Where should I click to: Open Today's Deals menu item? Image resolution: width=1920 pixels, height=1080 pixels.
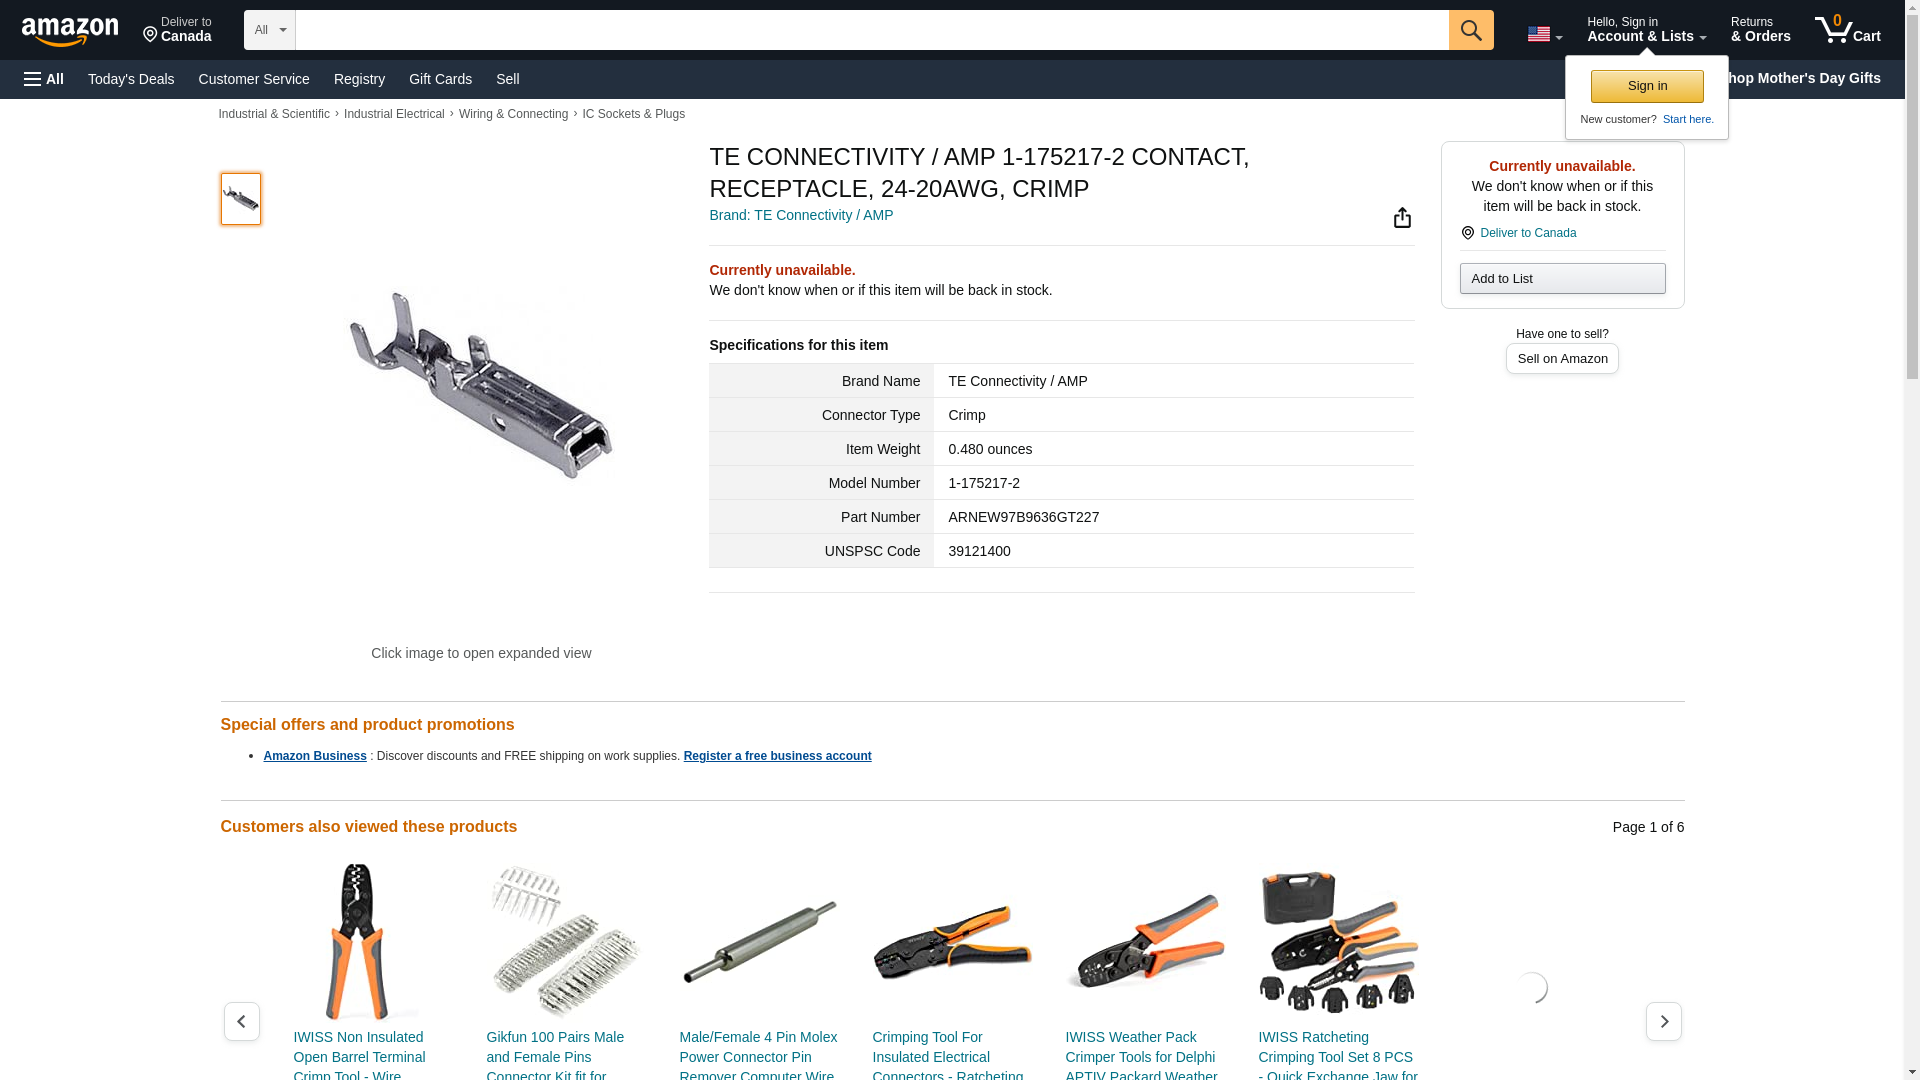click(x=131, y=79)
